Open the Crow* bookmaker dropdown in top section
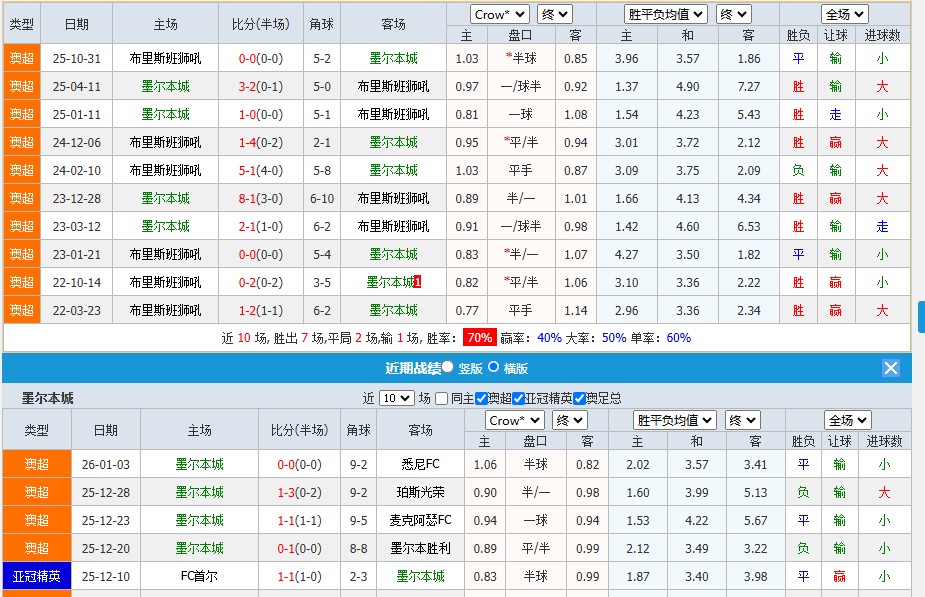The height and width of the screenshot is (597, 925). pos(499,14)
